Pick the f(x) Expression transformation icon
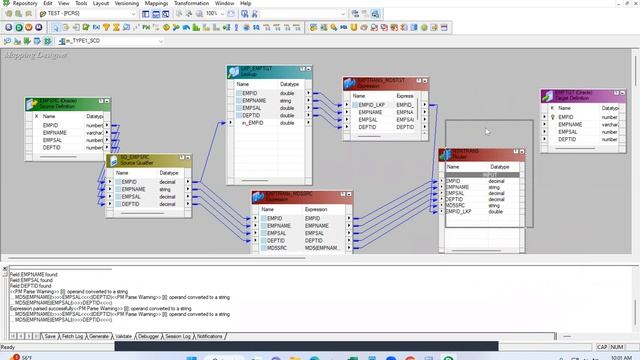The image size is (640, 360). 96,27
